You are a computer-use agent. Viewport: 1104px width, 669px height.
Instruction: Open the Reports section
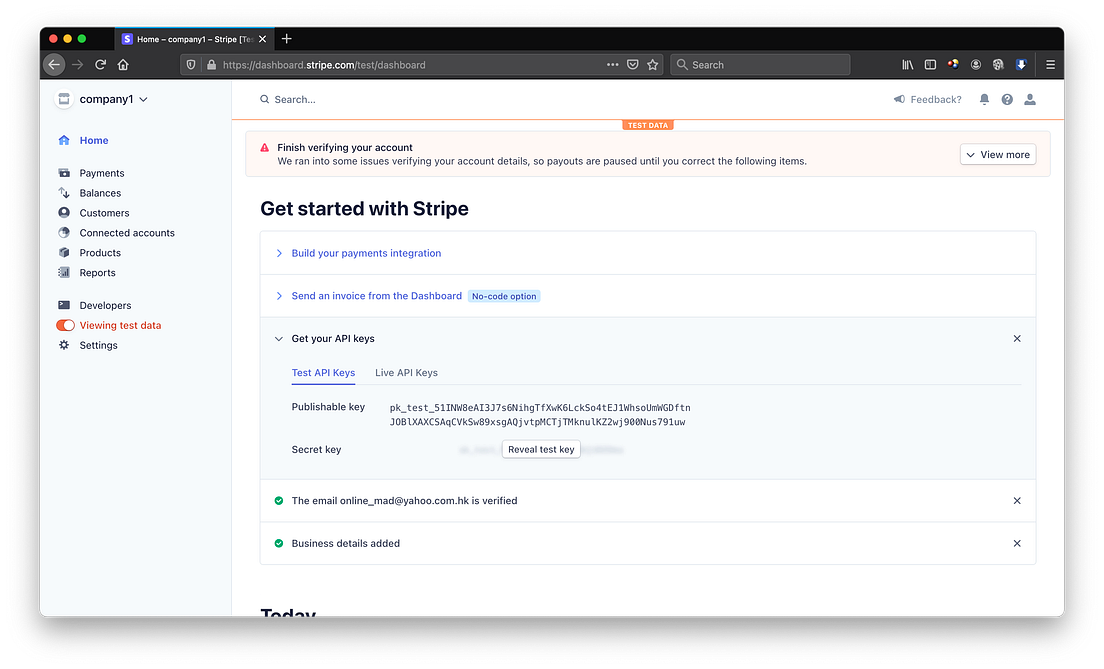pos(96,272)
